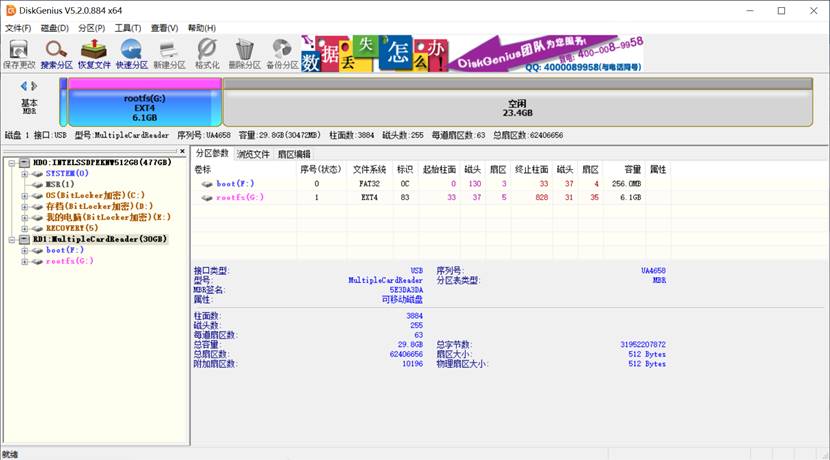
Task: Open the View (查看) menu
Action: point(164,28)
